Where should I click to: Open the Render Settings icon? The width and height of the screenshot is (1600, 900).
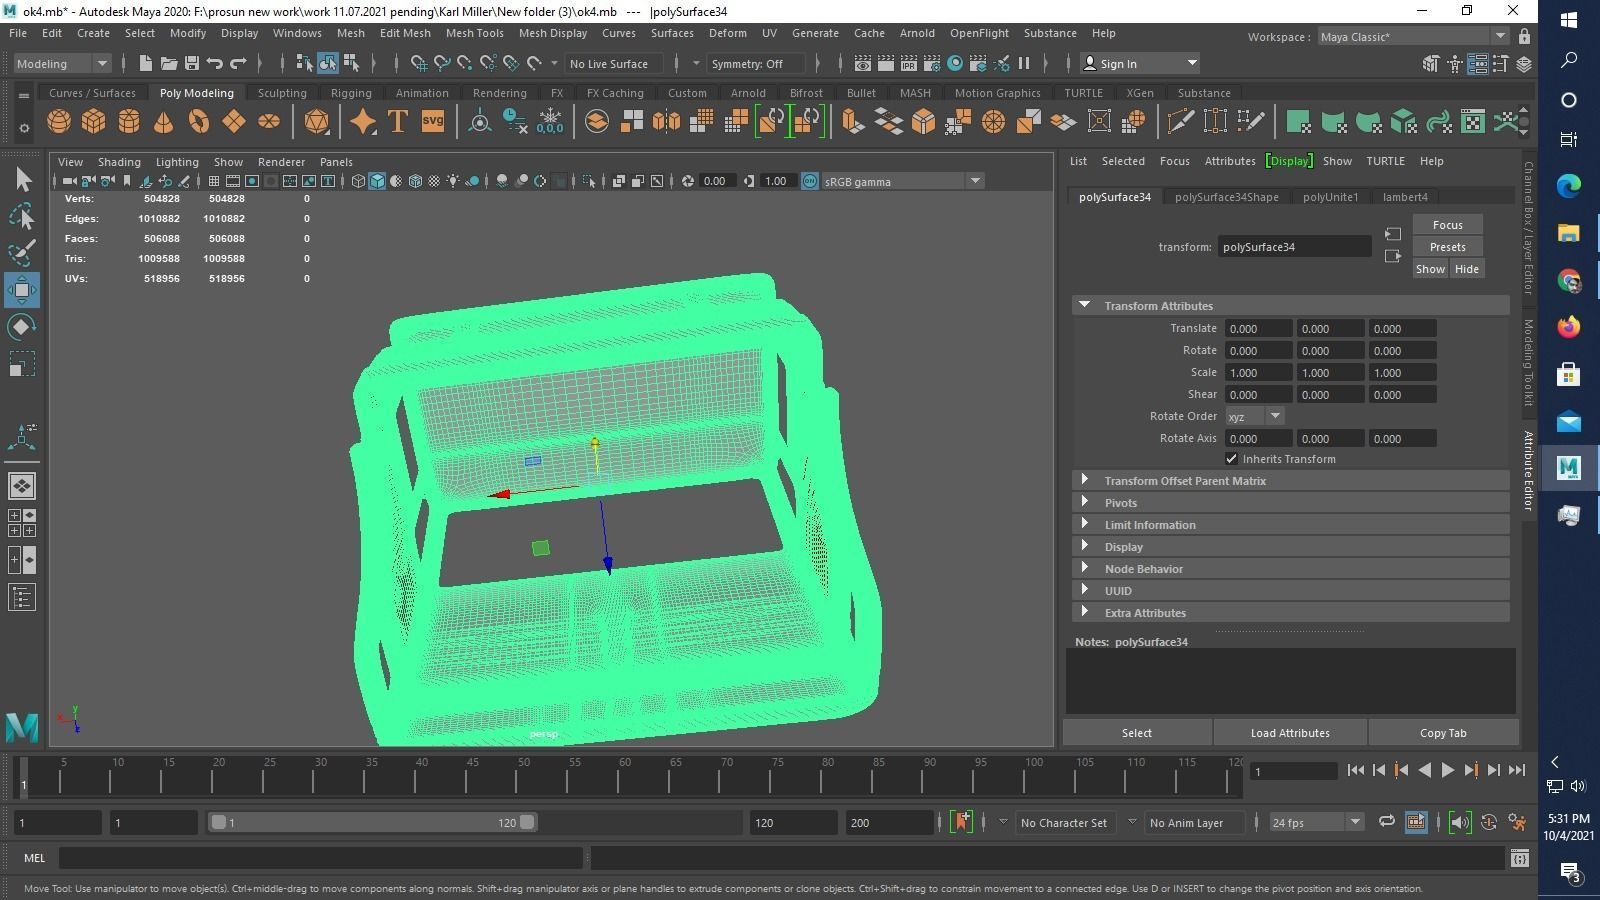pos(931,63)
